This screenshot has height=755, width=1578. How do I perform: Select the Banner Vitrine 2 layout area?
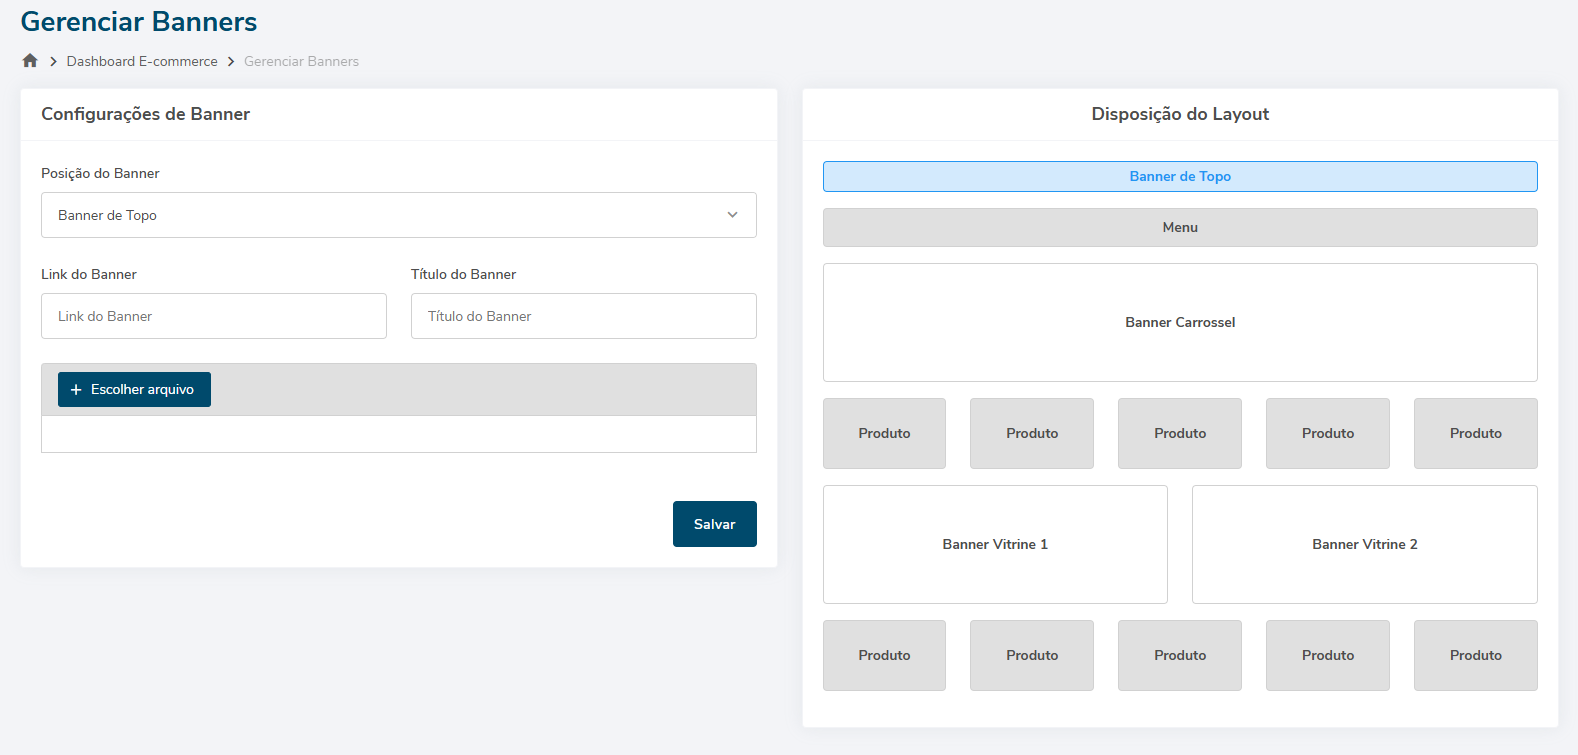point(1365,544)
